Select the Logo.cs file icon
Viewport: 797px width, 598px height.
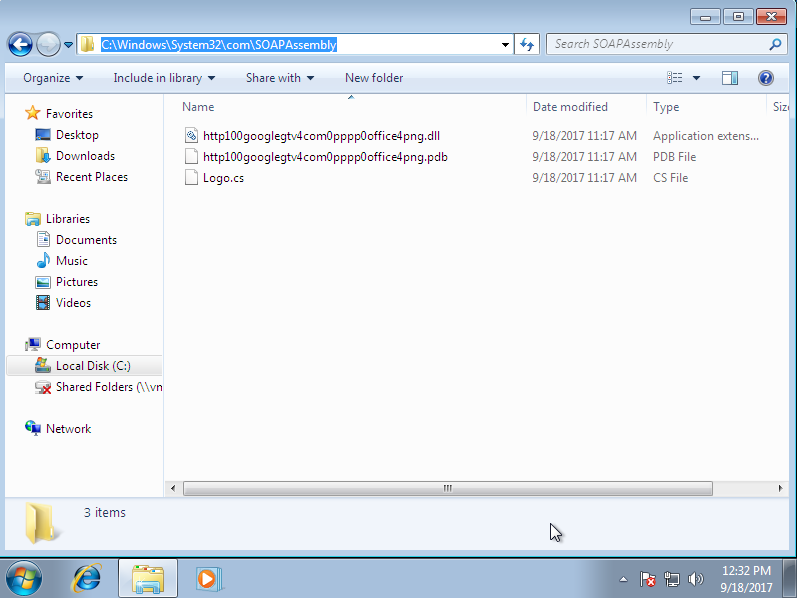[x=191, y=177]
